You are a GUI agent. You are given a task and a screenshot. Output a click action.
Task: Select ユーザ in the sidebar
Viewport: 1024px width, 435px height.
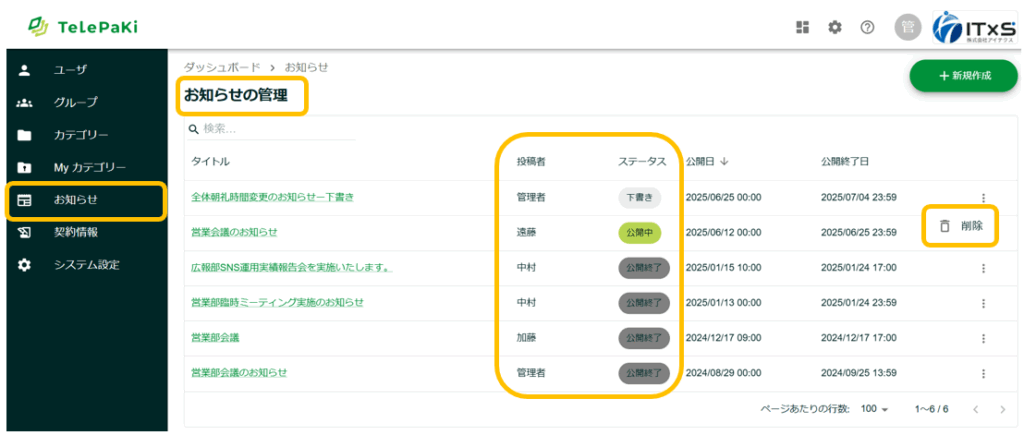(x=70, y=70)
